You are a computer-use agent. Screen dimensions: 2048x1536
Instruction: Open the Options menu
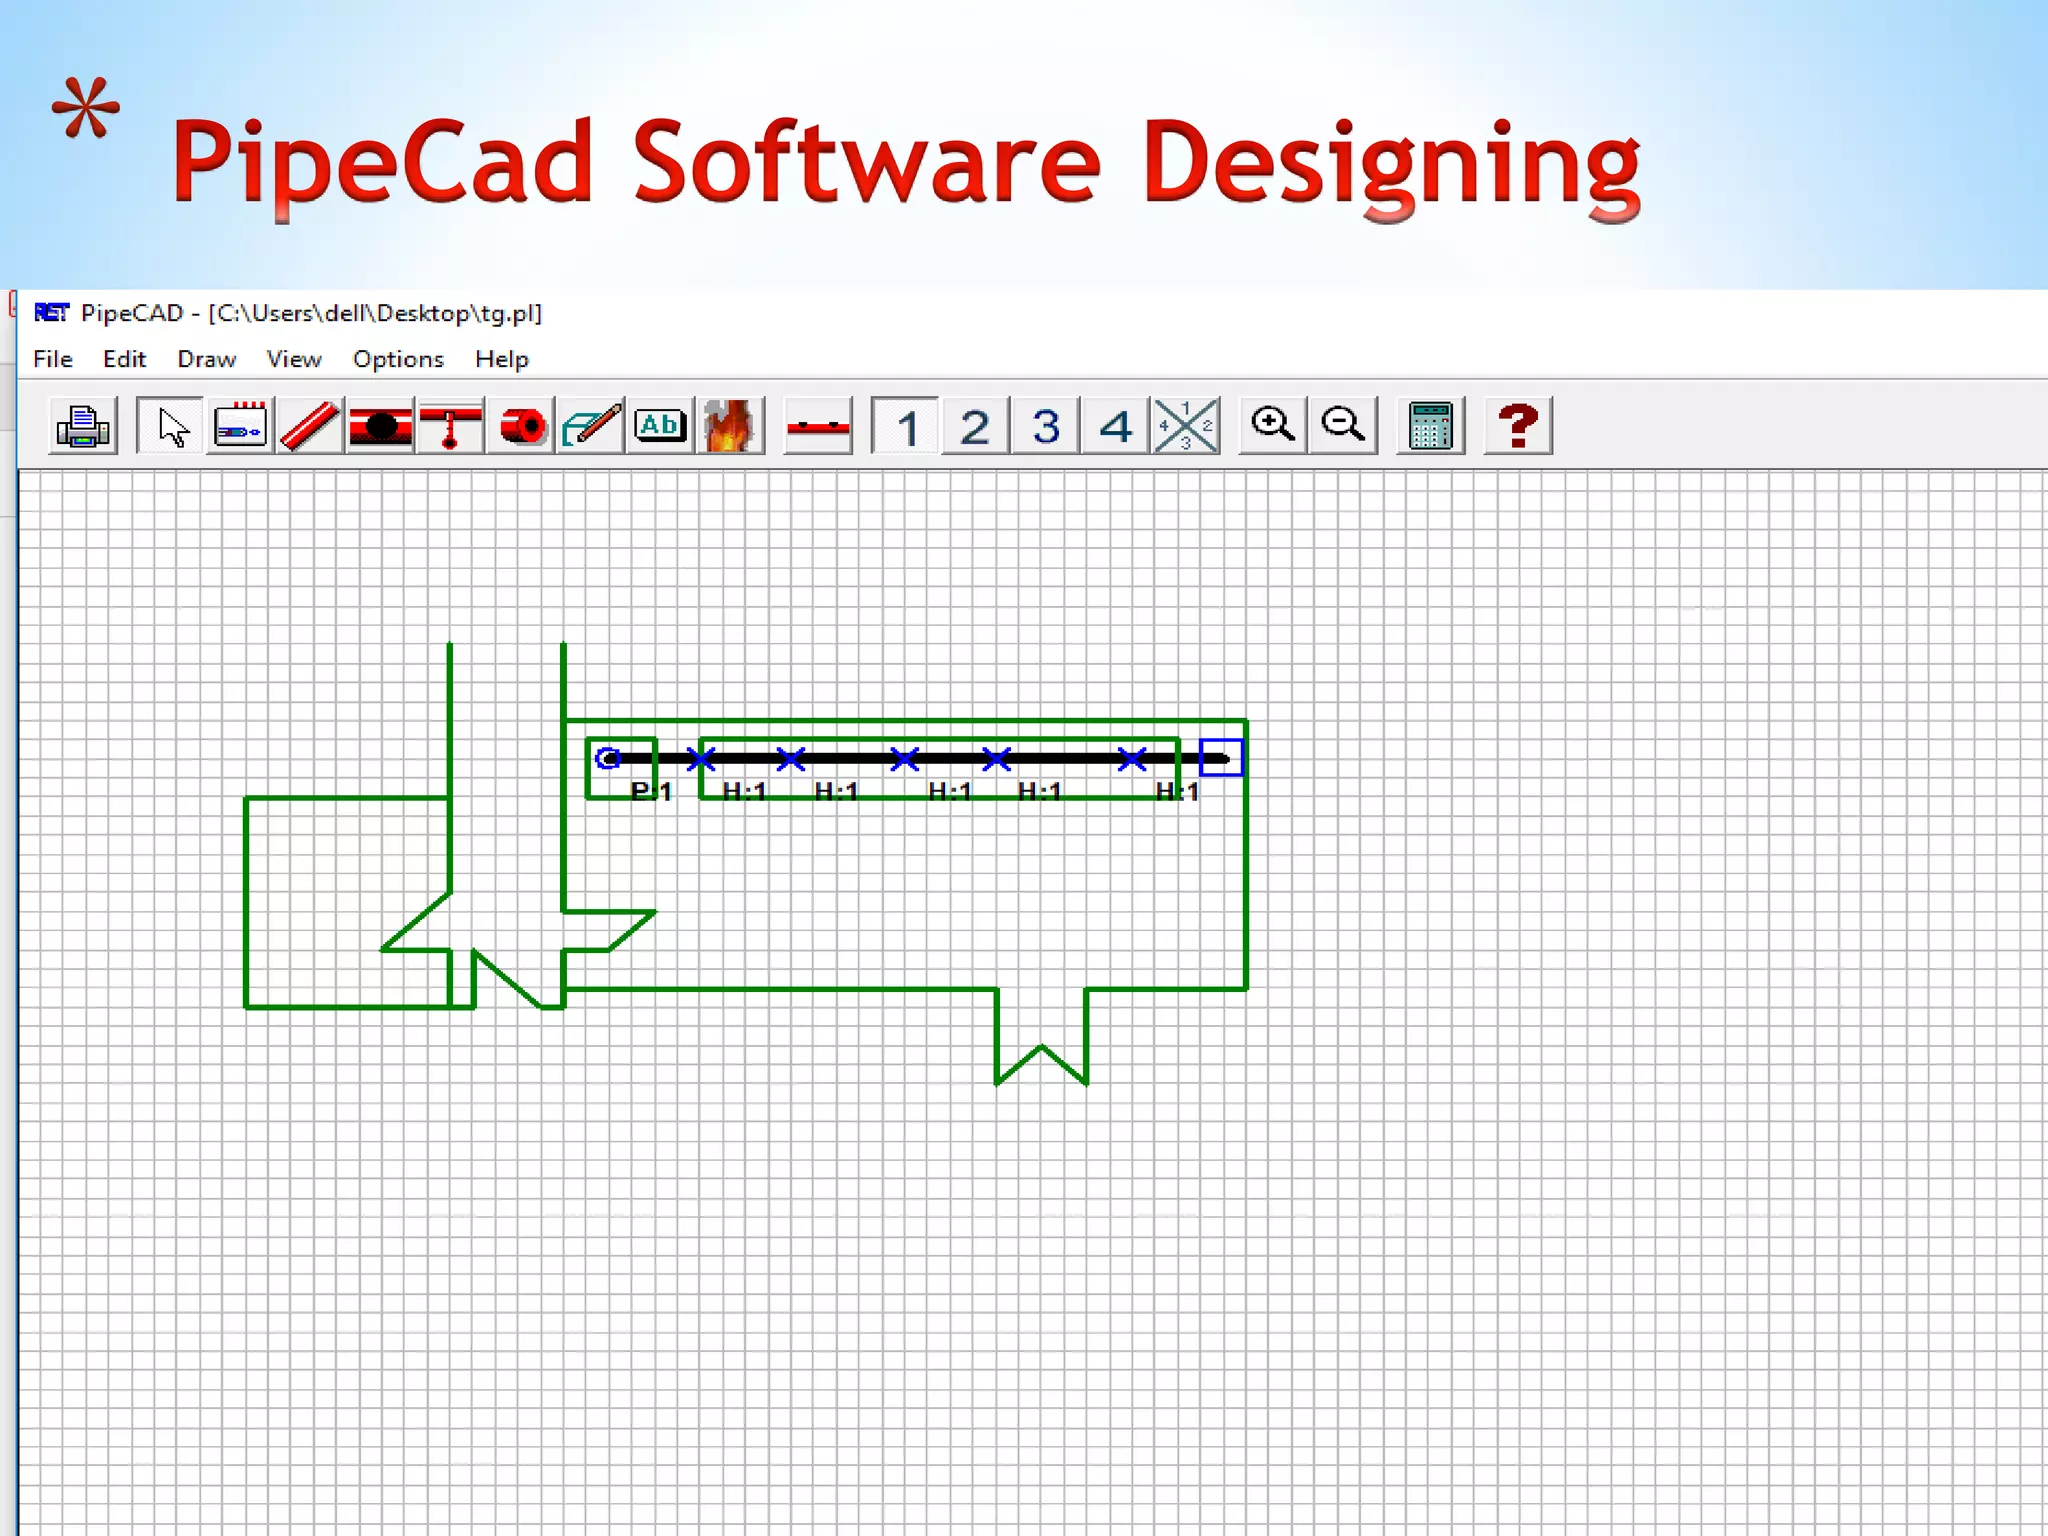(397, 359)
